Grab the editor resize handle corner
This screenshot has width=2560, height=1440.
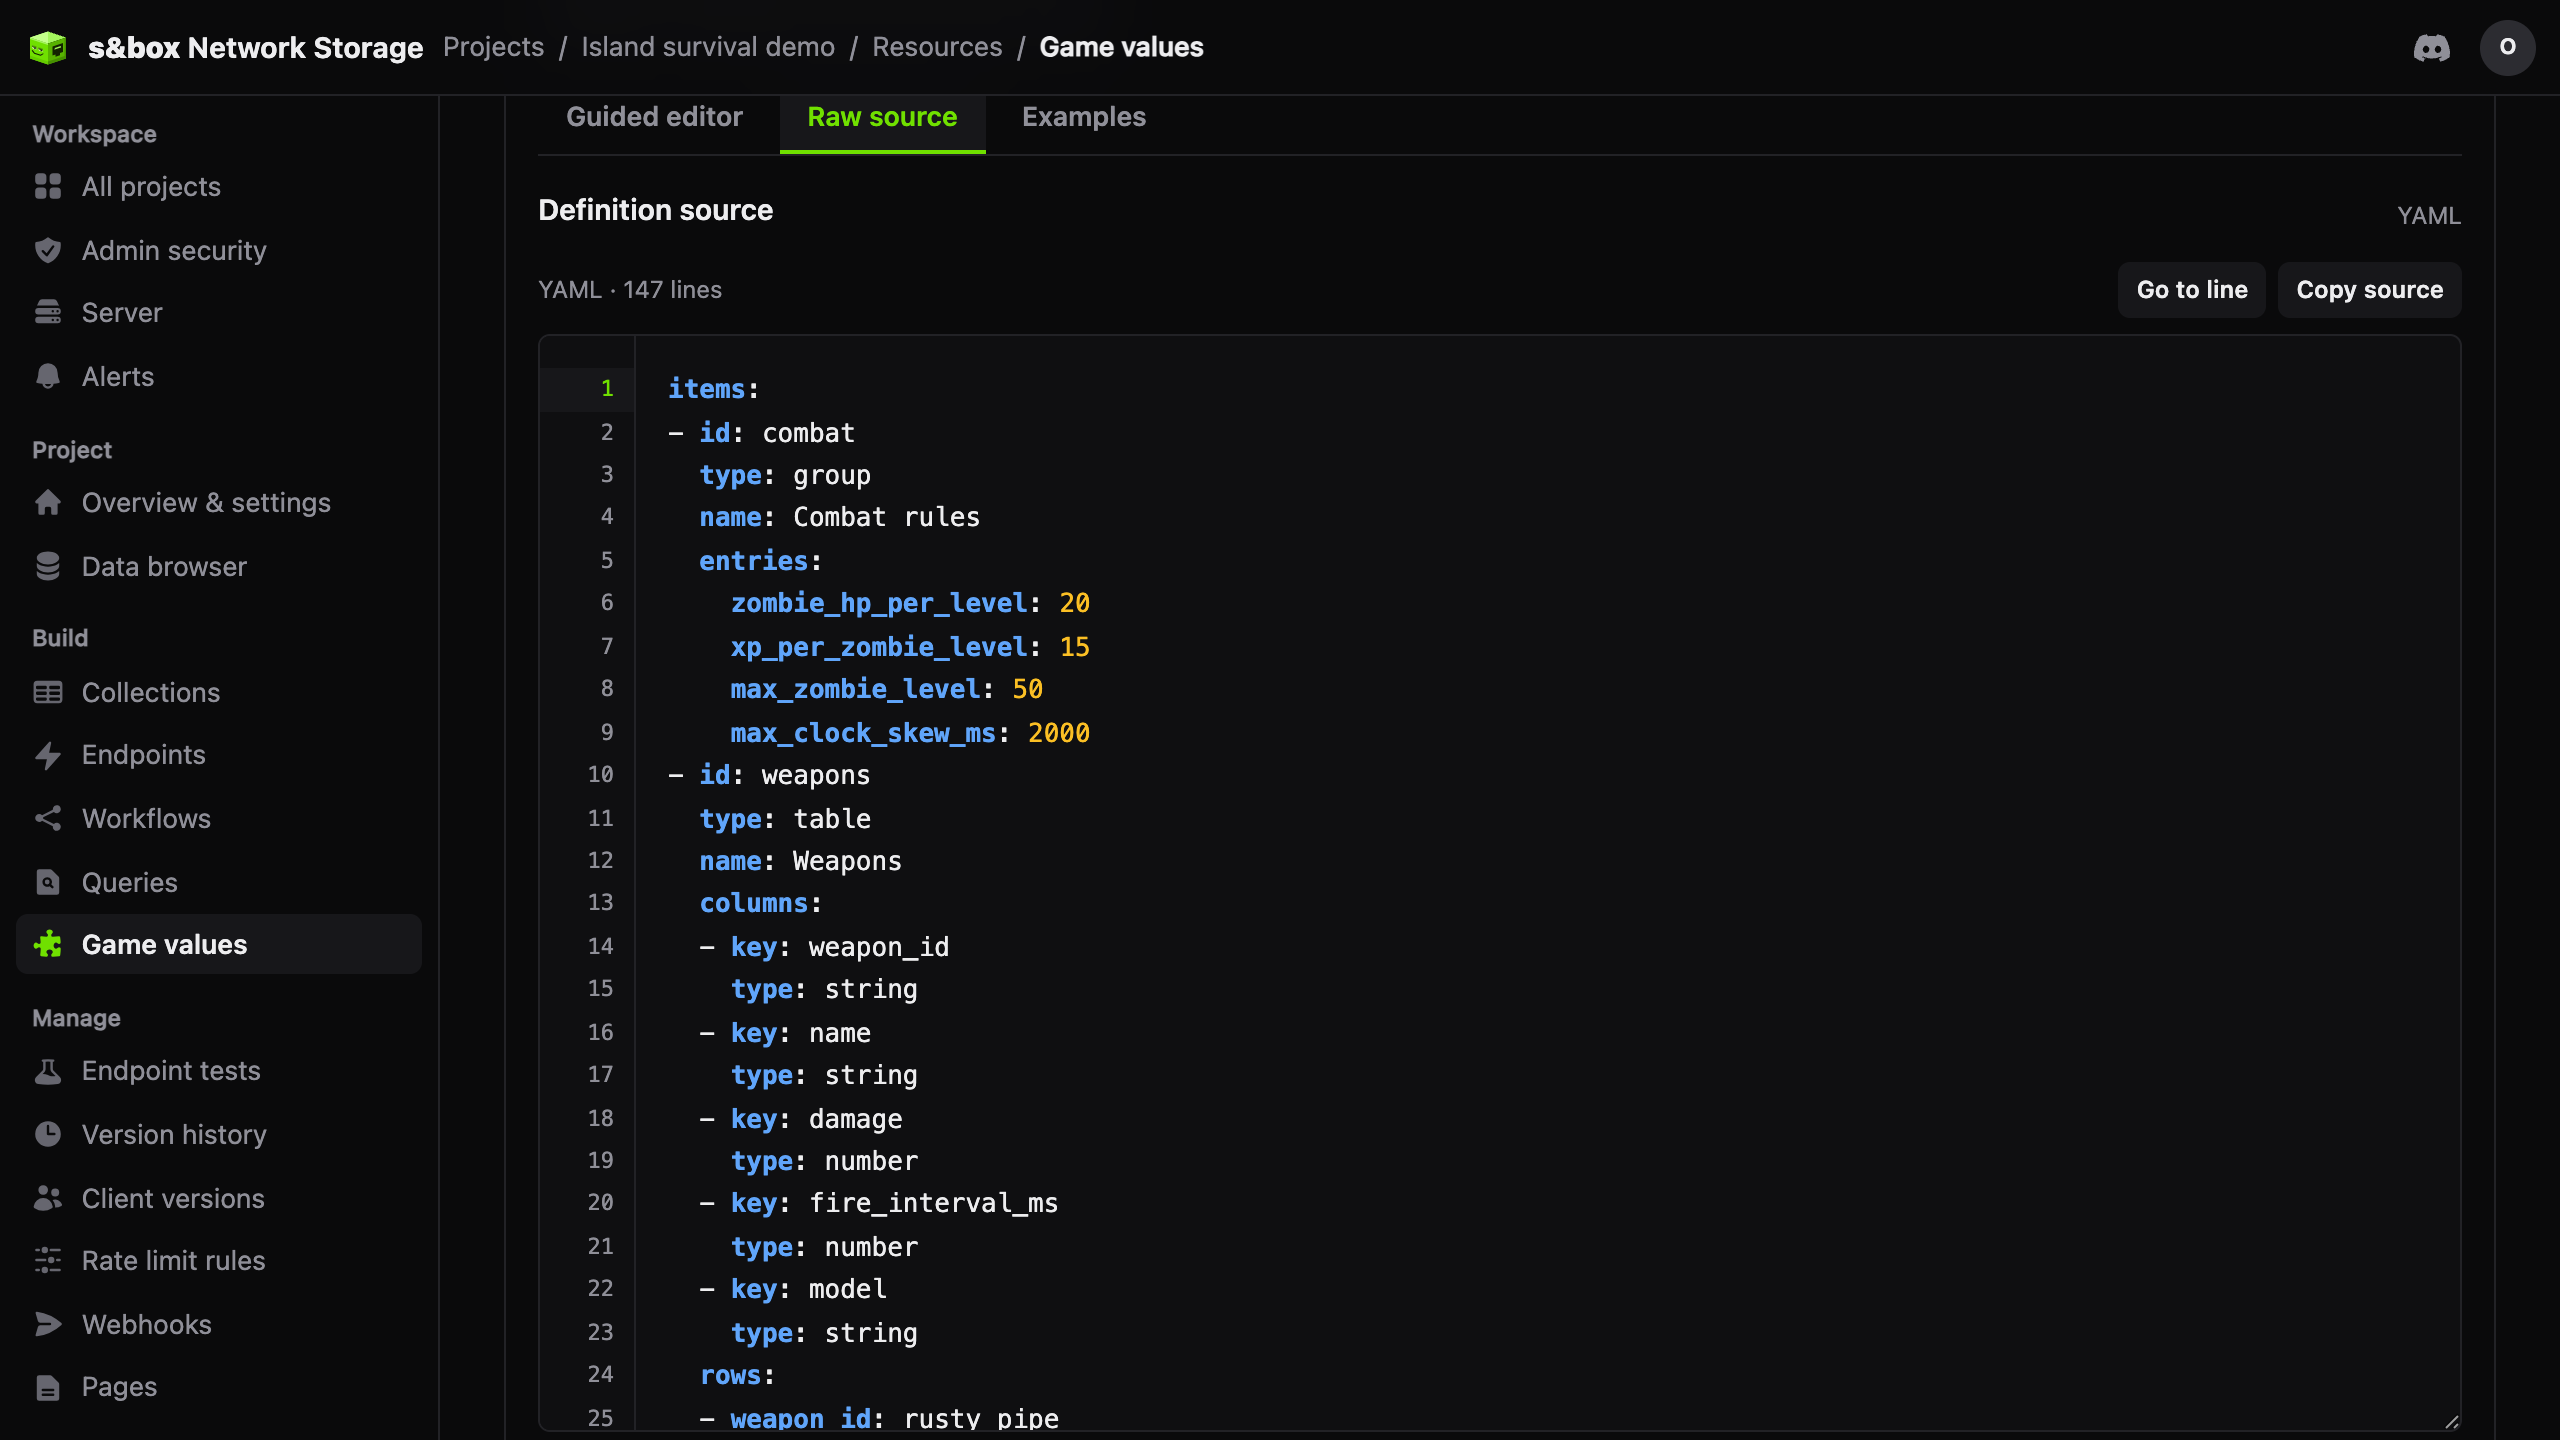pyautogui.click(x=2451, y=1421)
